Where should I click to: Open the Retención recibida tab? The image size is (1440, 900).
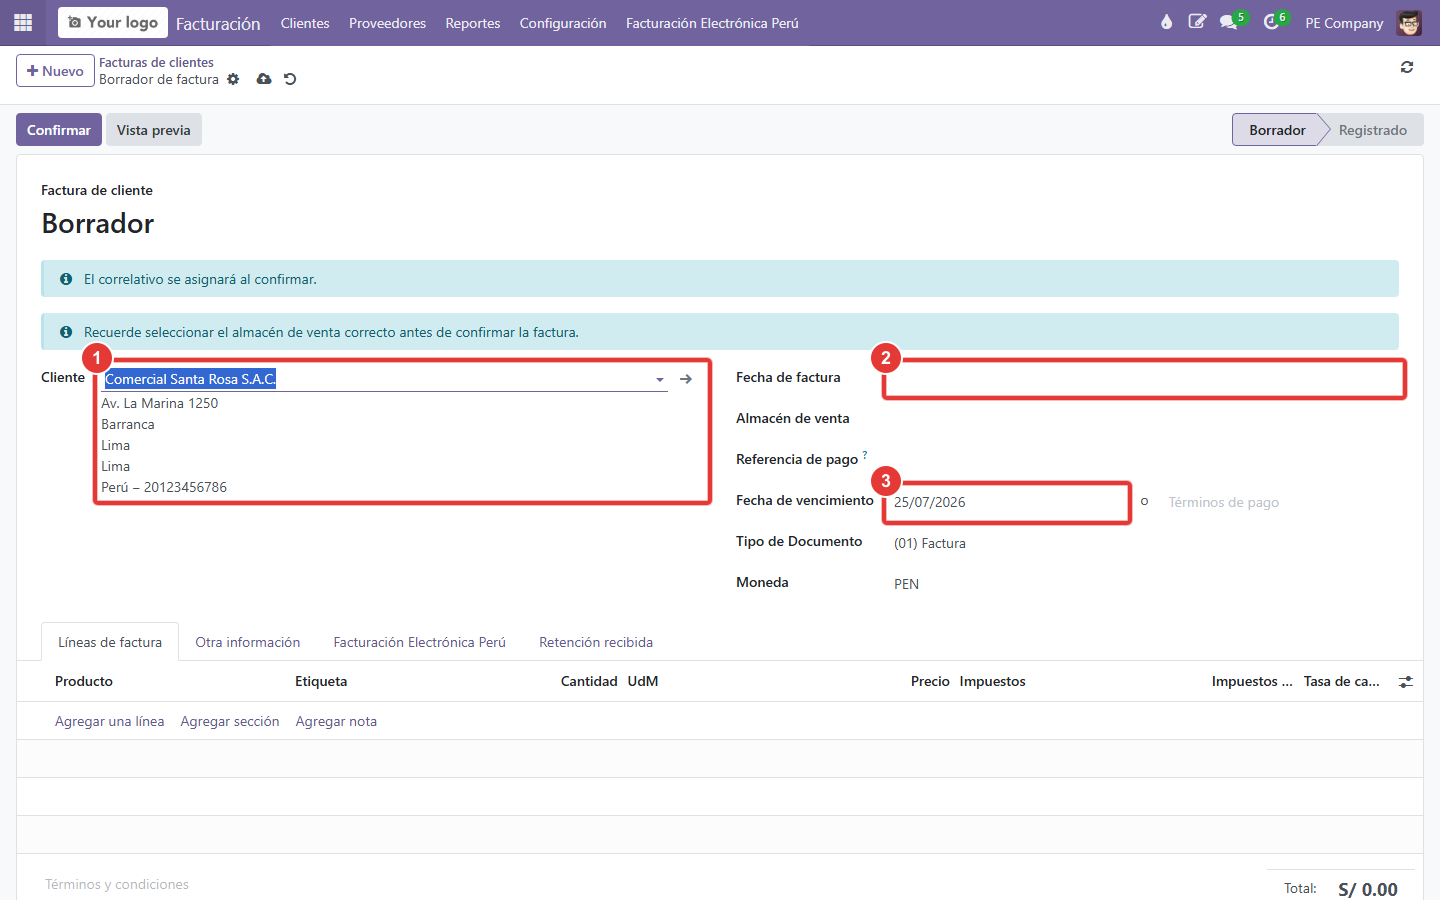coord(596,642)
